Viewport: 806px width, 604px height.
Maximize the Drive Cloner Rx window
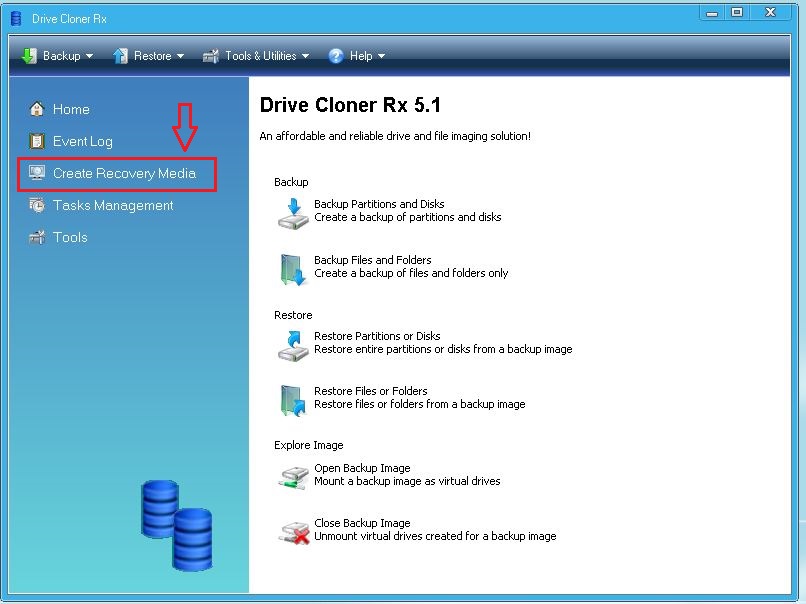coord(737,13)
